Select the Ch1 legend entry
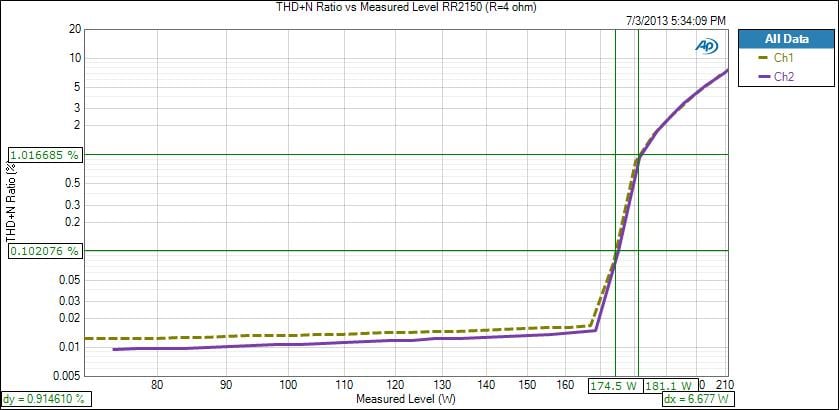 pos(784,58)
